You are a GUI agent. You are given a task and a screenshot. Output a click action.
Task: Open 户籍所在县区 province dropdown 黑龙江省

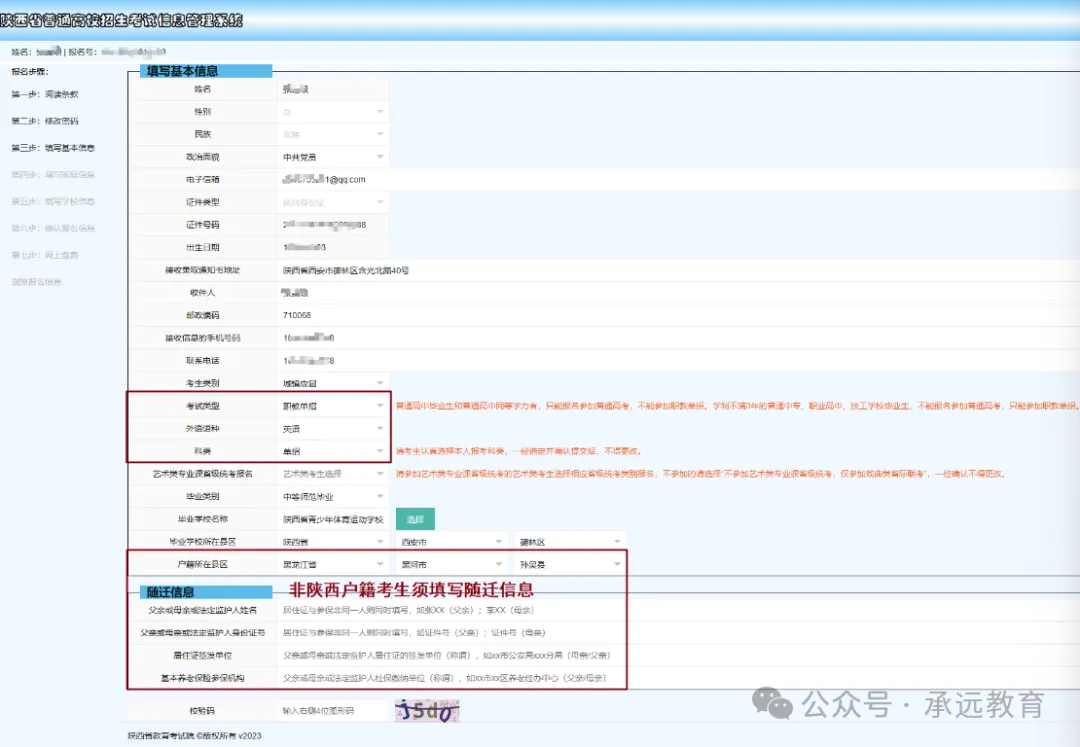(x=333, y=565)
